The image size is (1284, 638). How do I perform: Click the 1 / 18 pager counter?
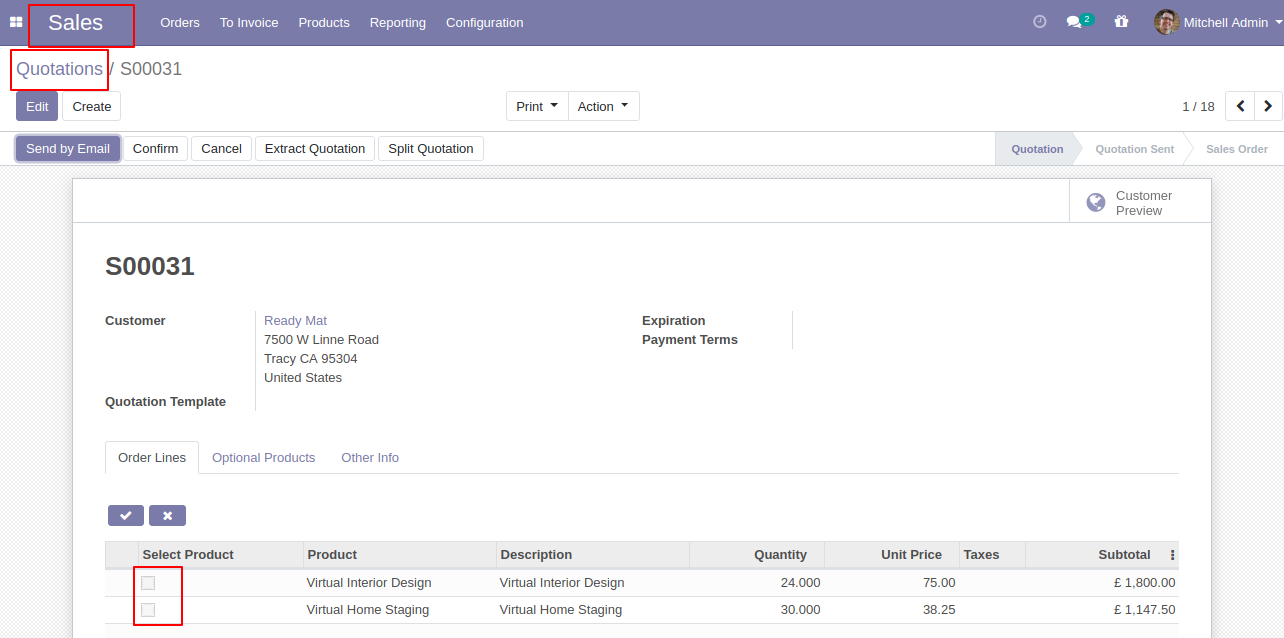[x=1198, y=106]
